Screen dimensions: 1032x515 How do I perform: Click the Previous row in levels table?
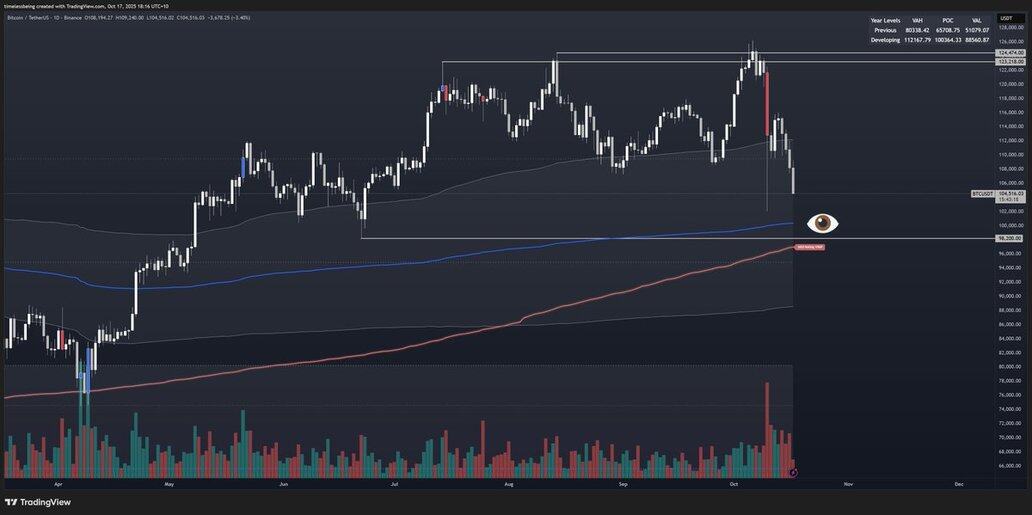[885, 30]
